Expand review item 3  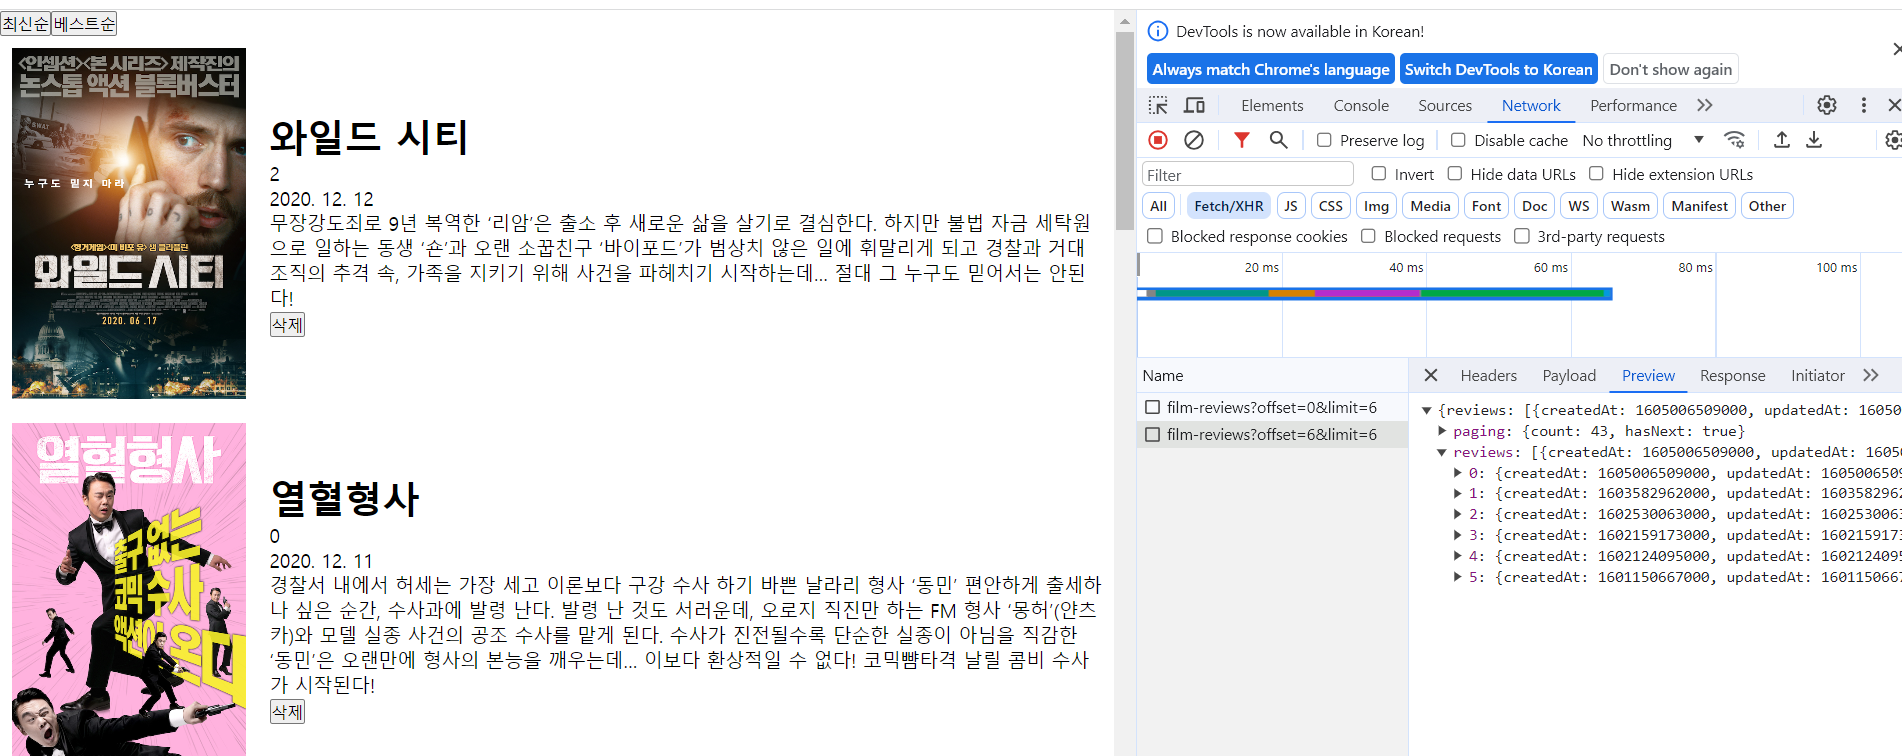[x=1457, y=535]
